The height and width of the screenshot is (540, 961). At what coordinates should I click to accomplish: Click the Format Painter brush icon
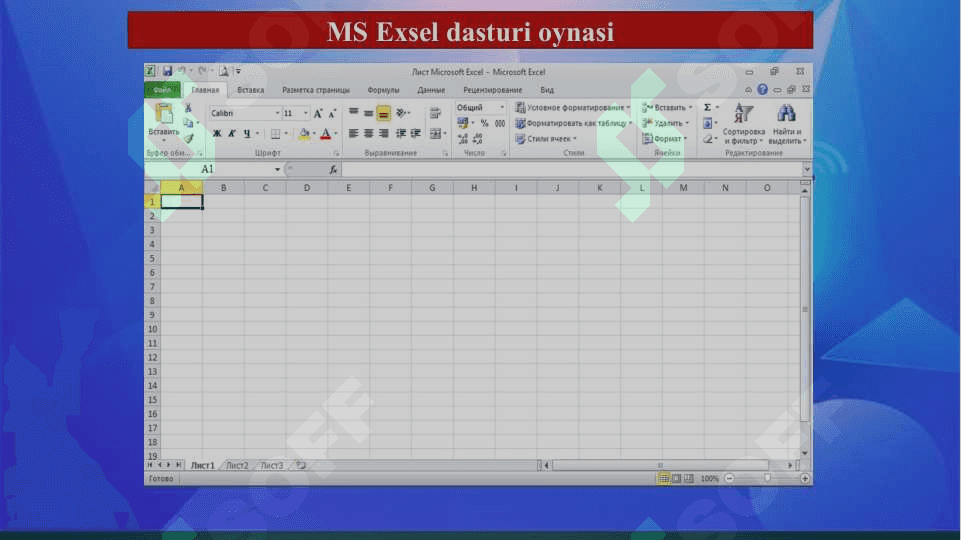point(189,139)
